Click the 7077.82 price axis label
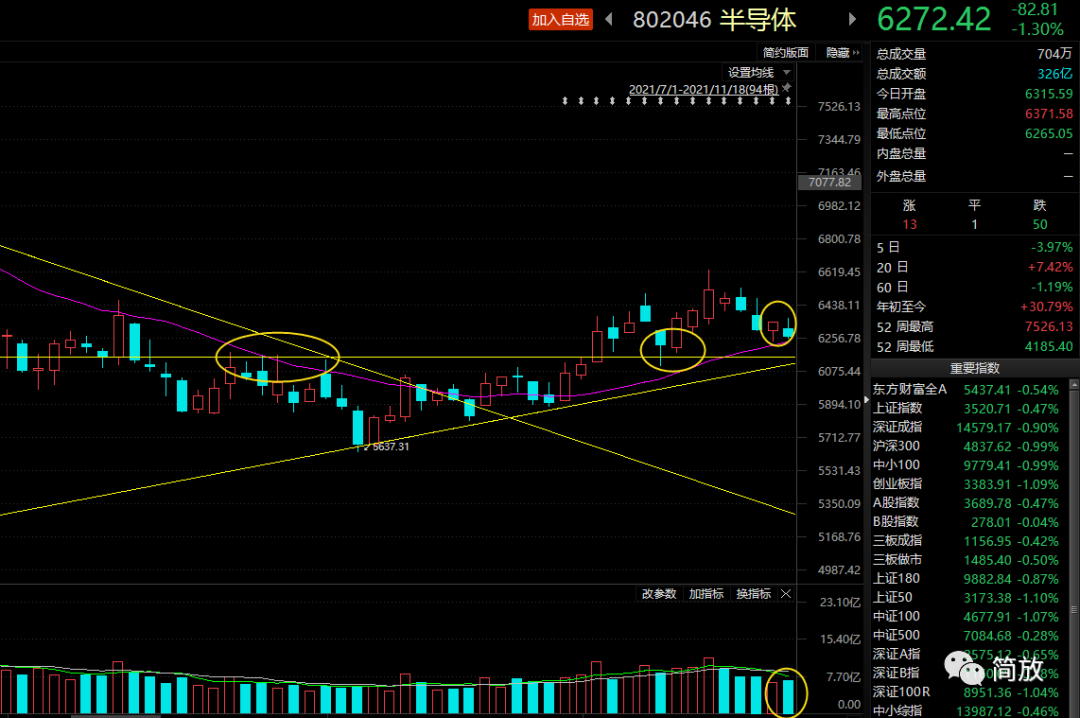Image resolution: width=1080 pixels, height=718 pixels. point(829,182)
